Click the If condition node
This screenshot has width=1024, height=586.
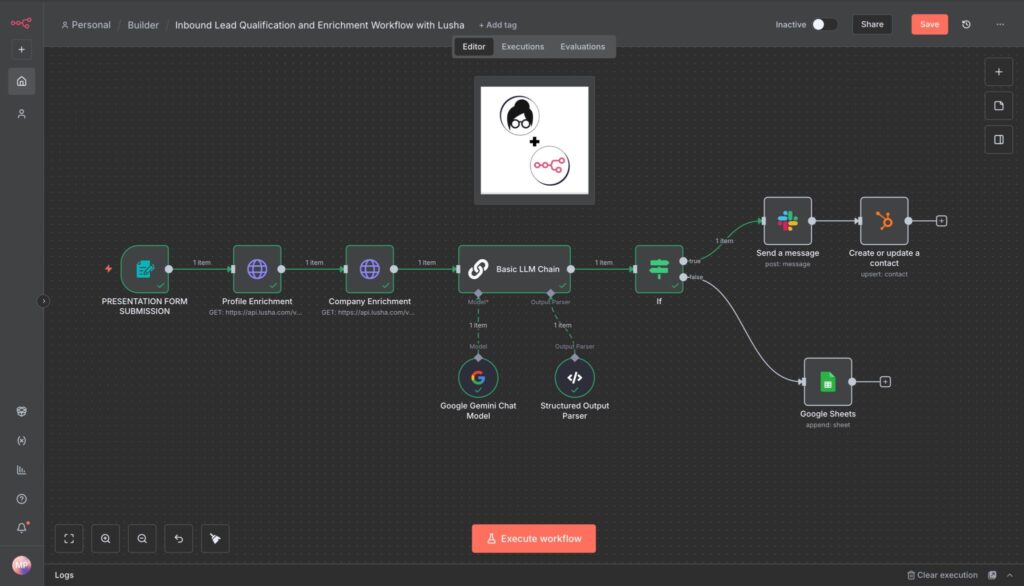(x=659, y=269)
